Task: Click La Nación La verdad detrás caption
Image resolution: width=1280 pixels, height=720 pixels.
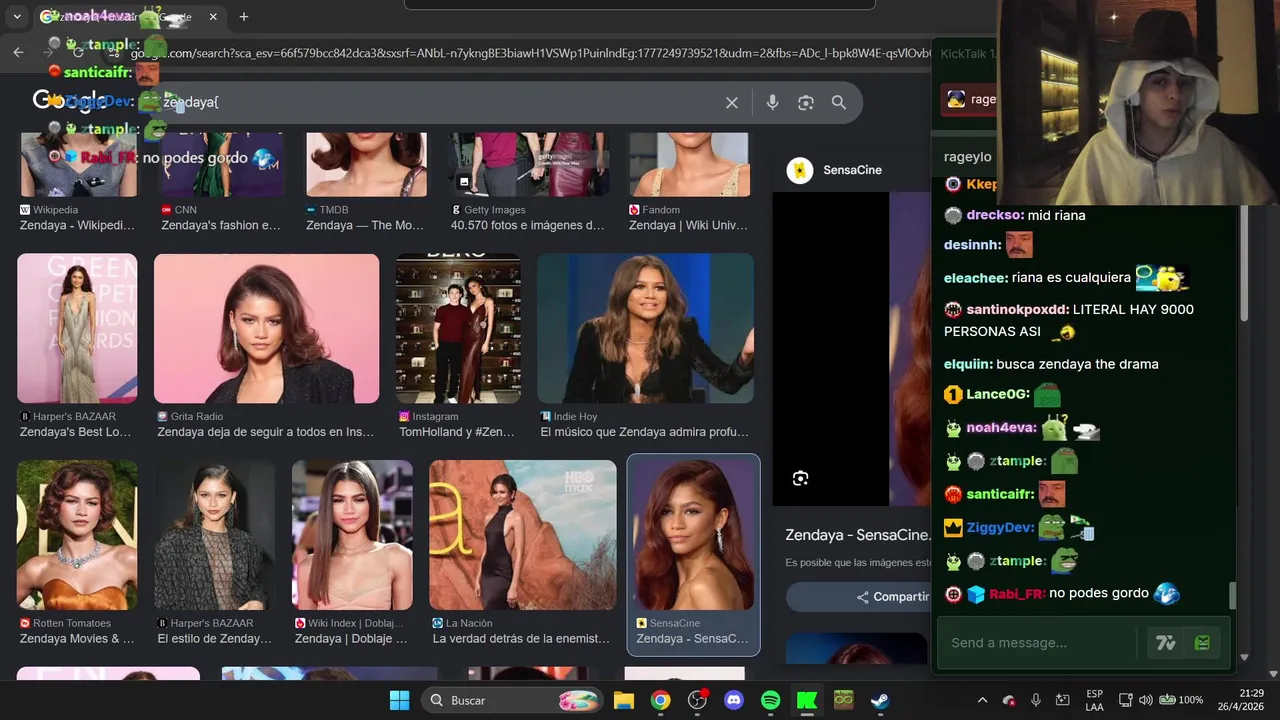Action: point(521,638)
